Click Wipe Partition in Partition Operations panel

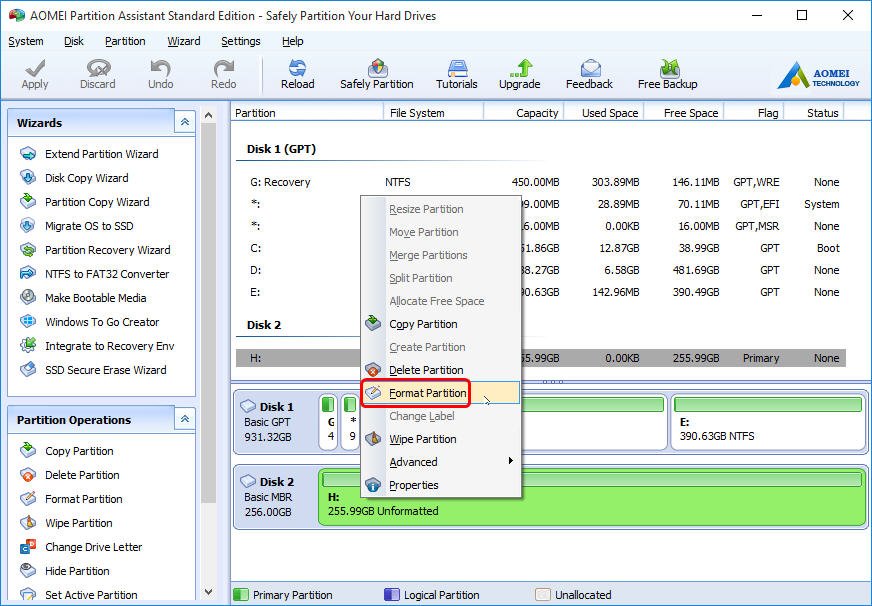[66, 523]
